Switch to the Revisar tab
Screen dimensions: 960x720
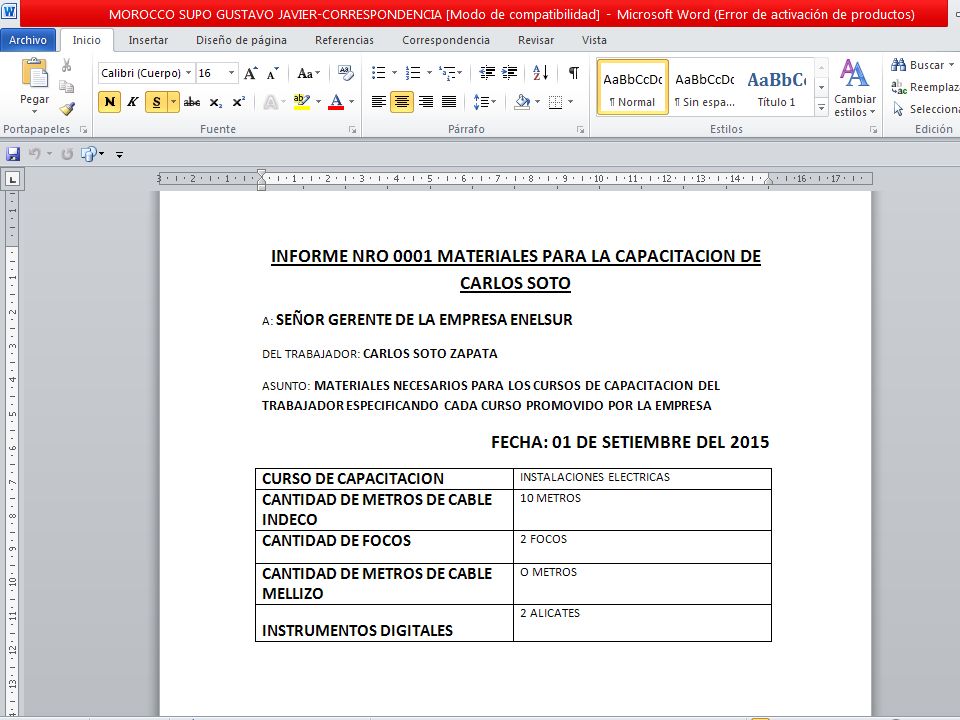coord(536,40)
